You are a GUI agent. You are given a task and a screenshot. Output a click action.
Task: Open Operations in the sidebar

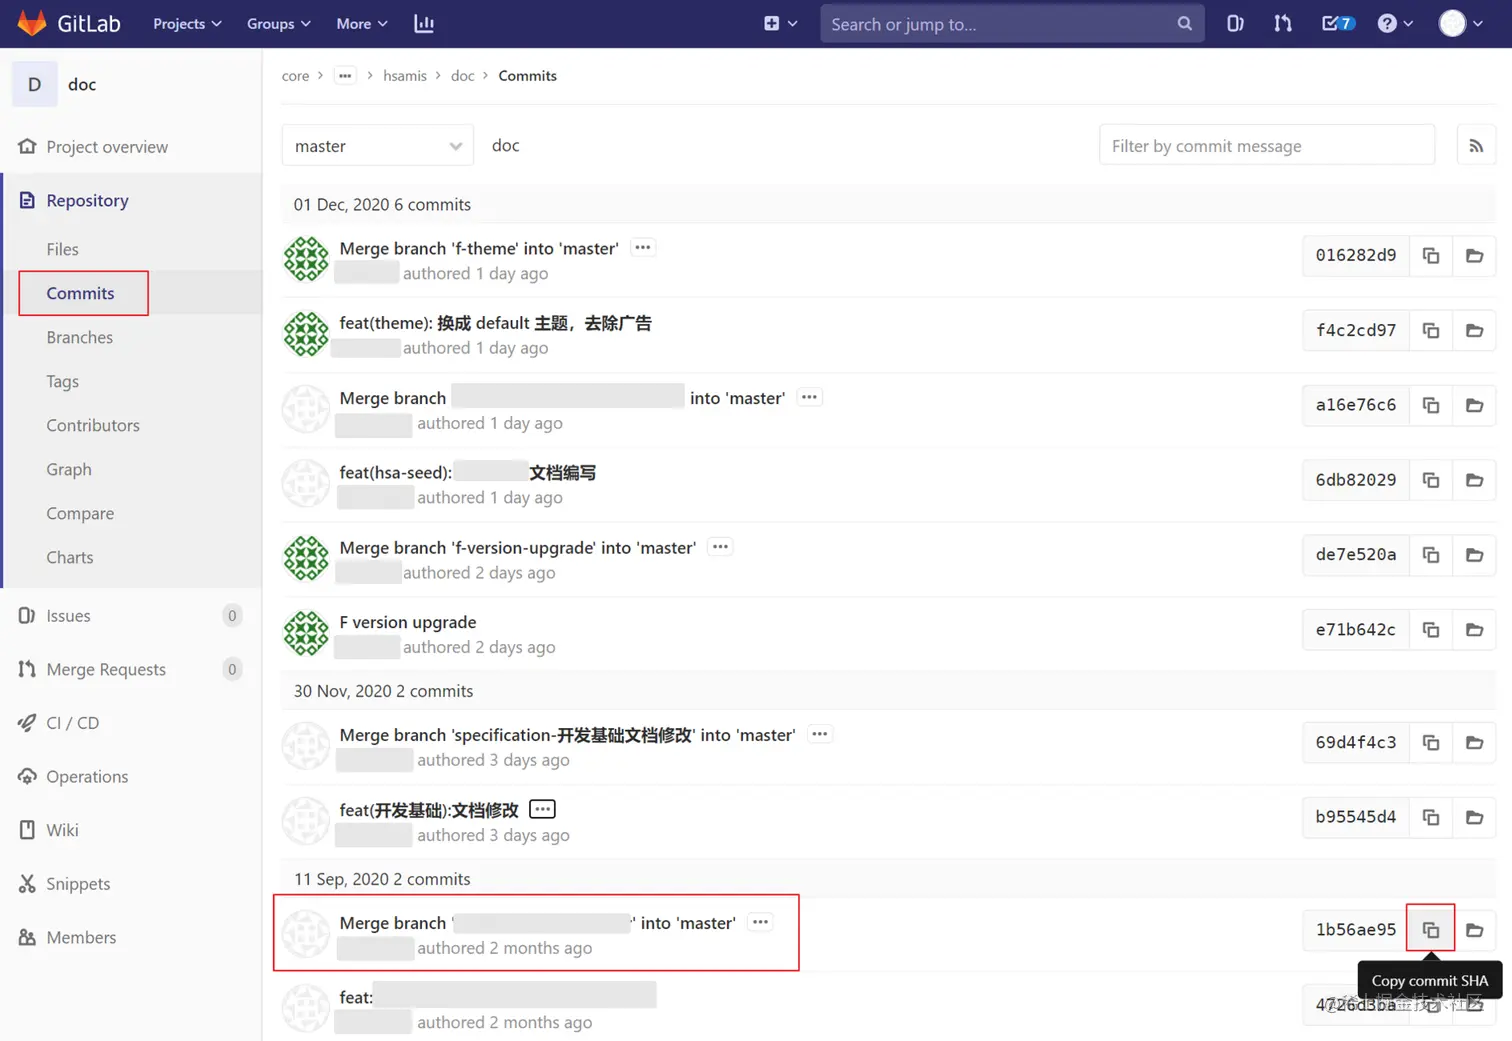tap(87, 777)
